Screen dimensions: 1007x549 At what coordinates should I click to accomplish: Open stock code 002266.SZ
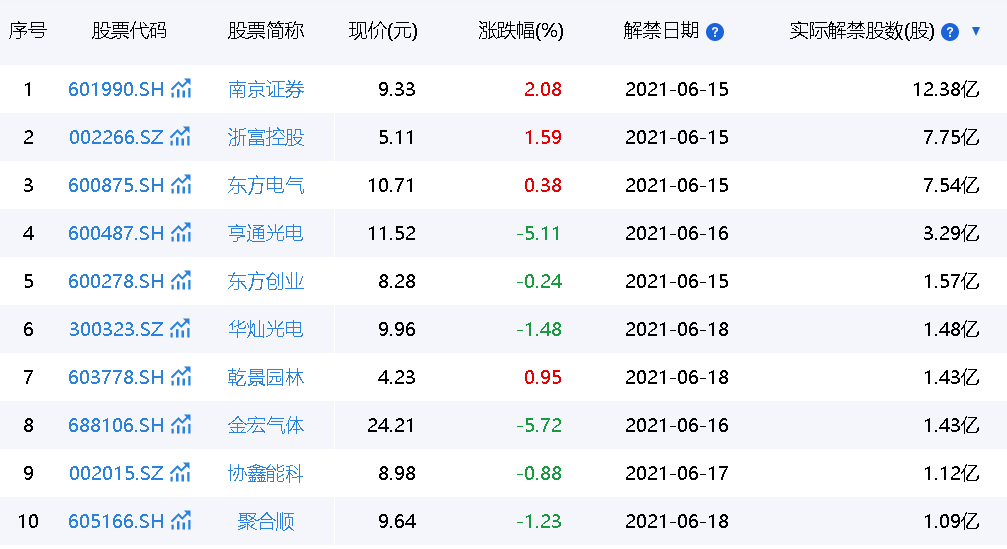[116, 137]
